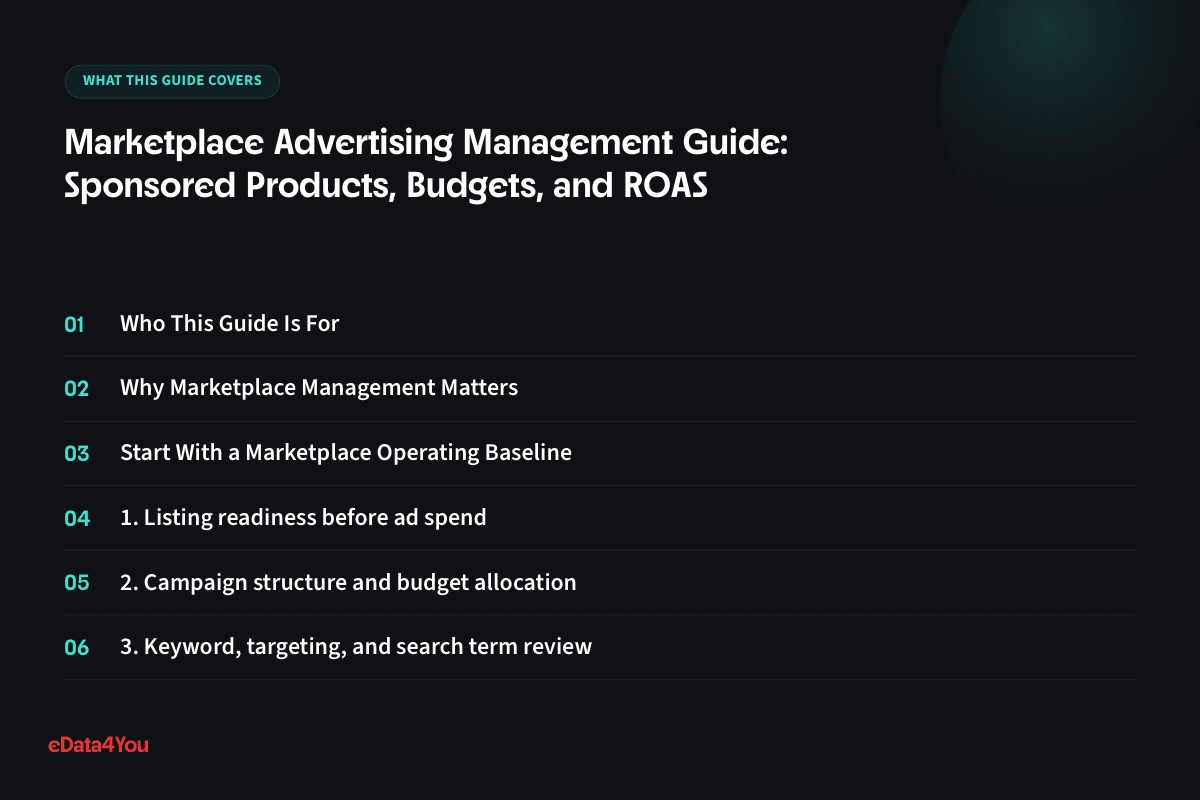Click the number 04 marker

[77, 518]
